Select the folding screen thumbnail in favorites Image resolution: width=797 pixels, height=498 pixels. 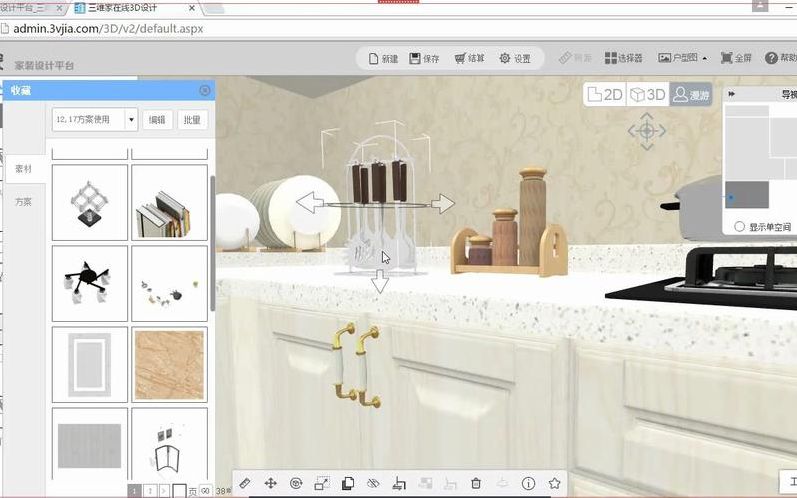tap(169, 444)
